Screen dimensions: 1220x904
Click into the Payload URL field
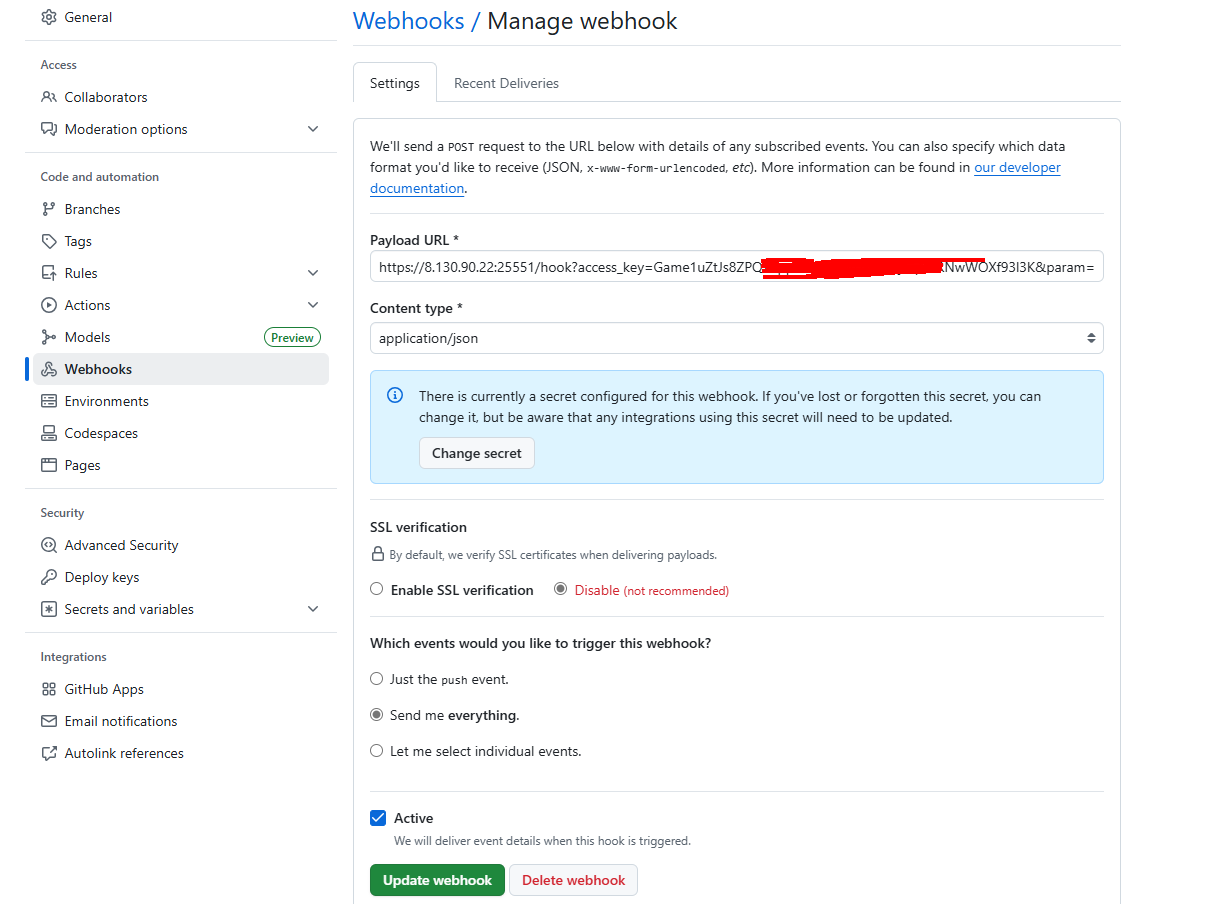point(737,267)
